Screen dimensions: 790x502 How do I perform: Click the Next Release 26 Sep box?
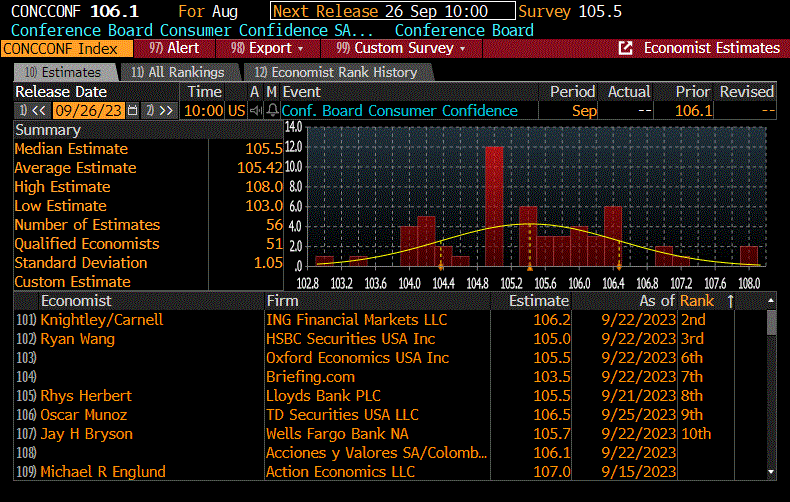[x=392, y=11]
